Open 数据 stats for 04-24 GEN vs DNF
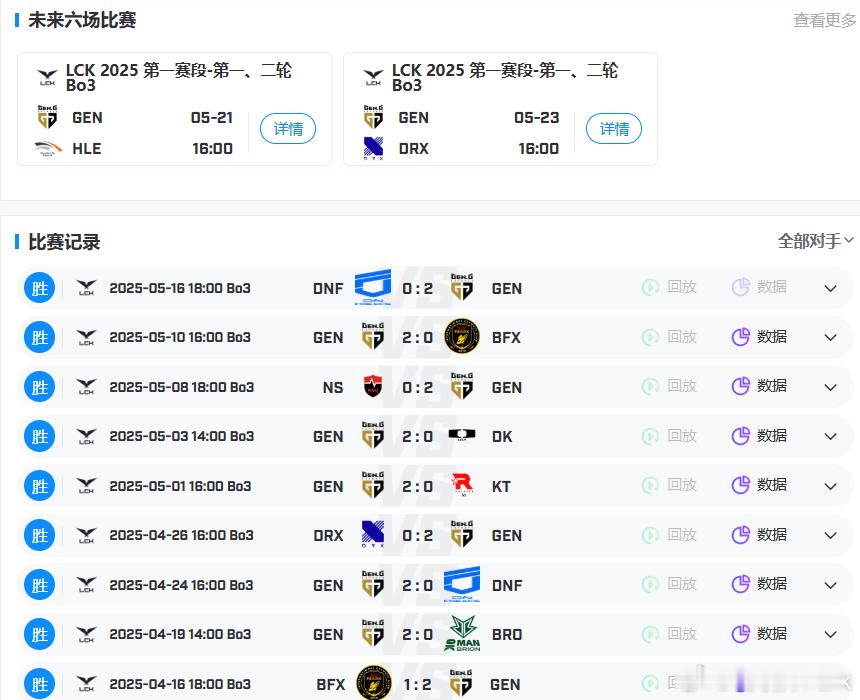Viewport: 860px width, 700px height. tap(760, 584)
